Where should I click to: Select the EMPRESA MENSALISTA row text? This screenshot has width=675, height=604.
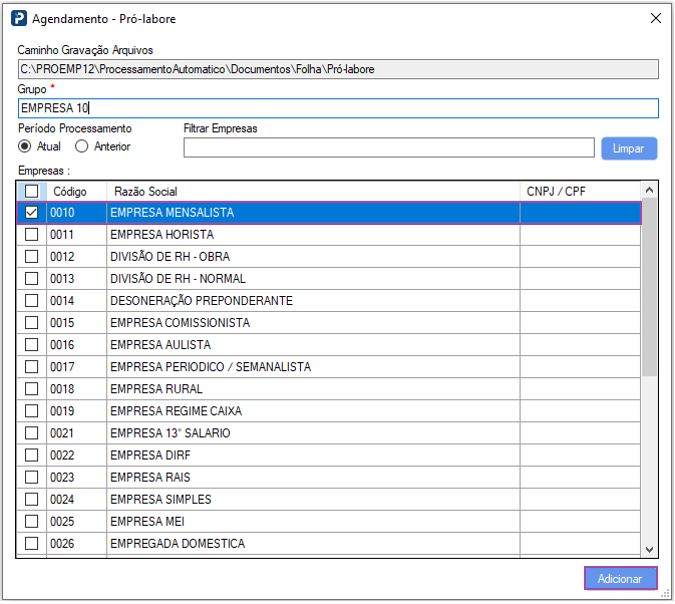point(172,212)
